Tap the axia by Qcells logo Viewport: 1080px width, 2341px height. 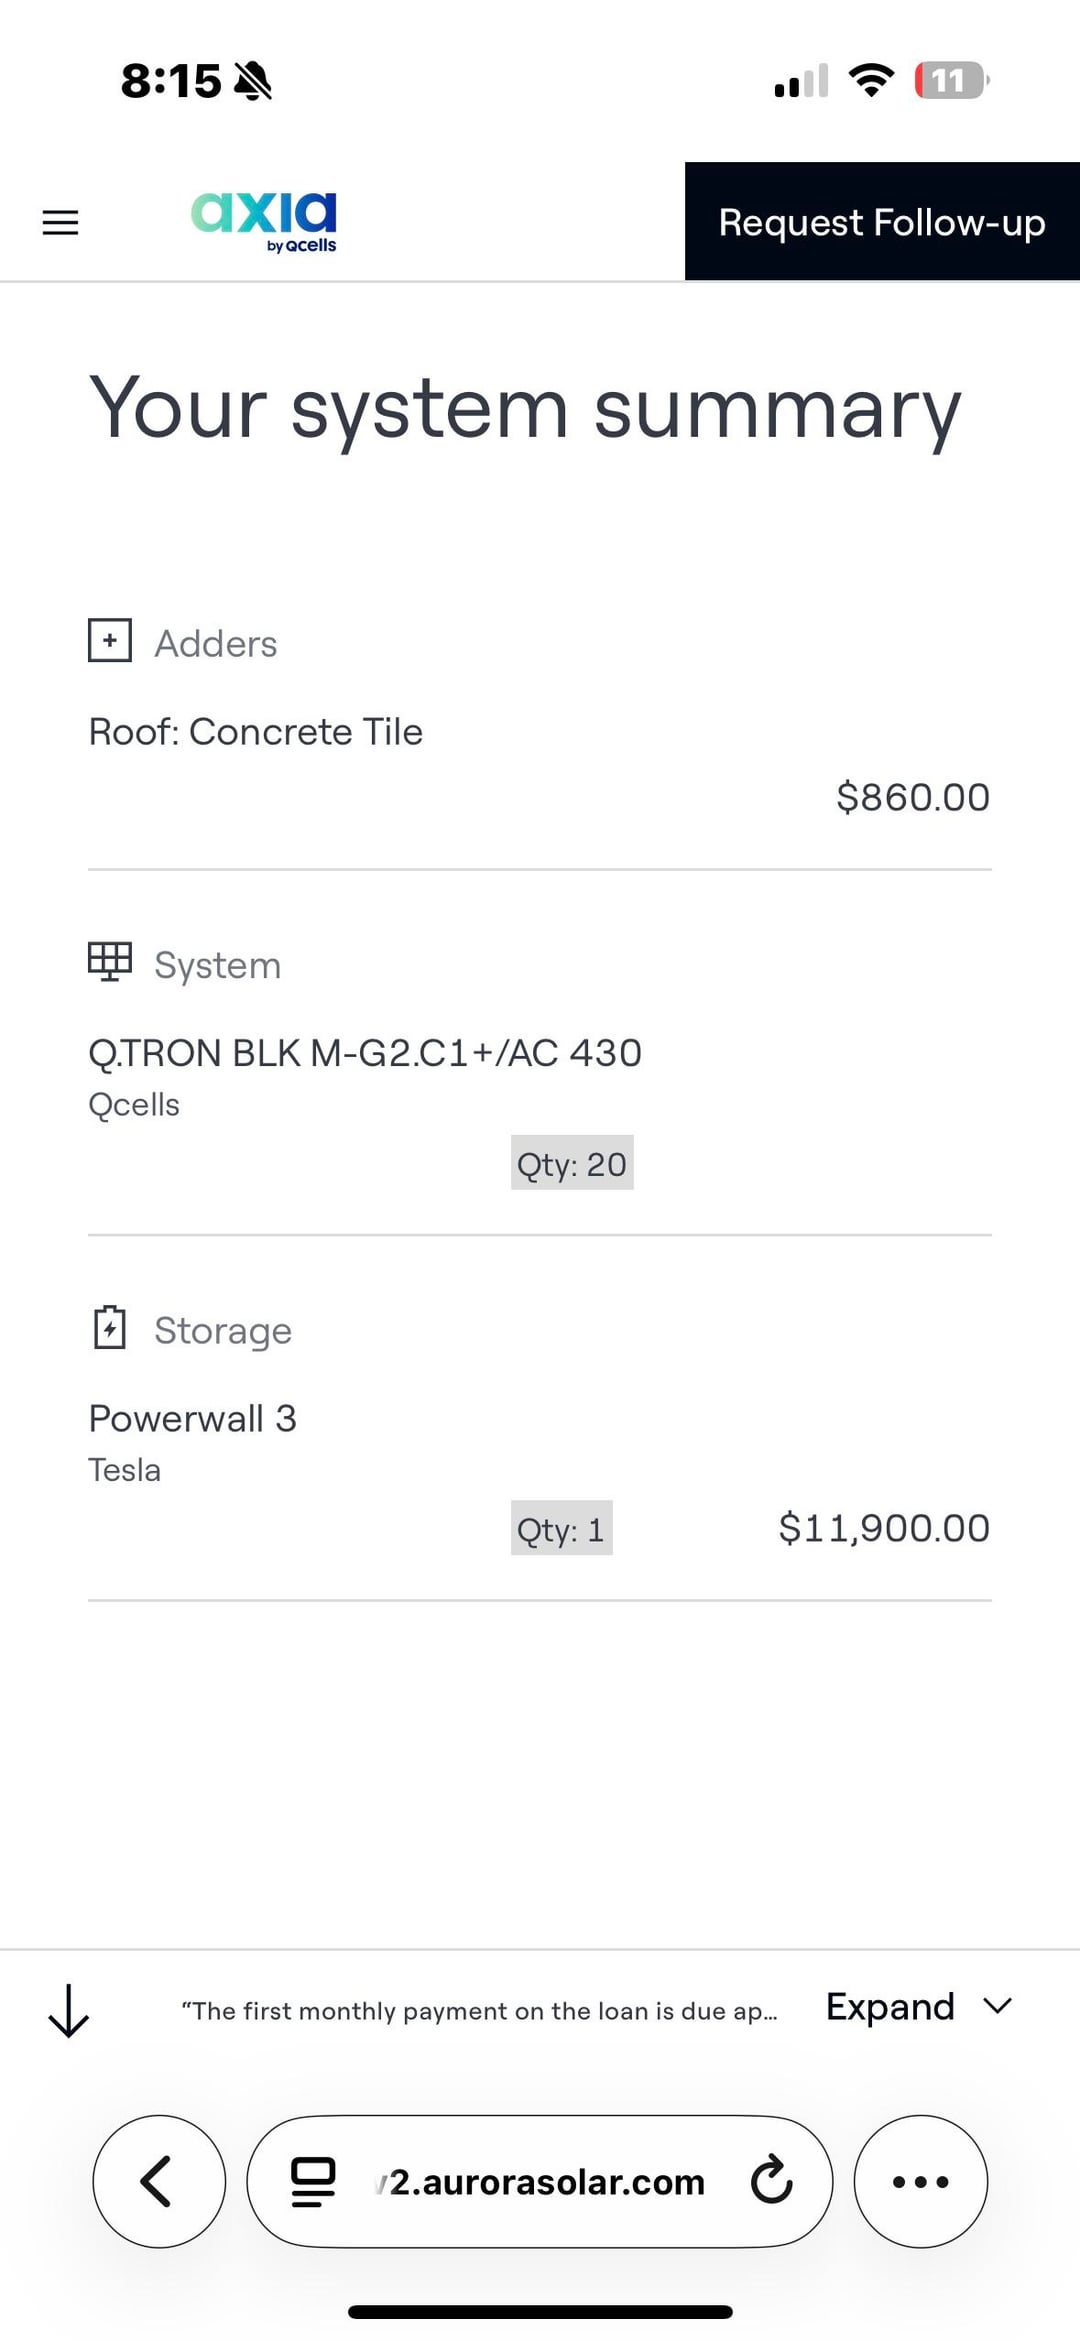point(264,221)
